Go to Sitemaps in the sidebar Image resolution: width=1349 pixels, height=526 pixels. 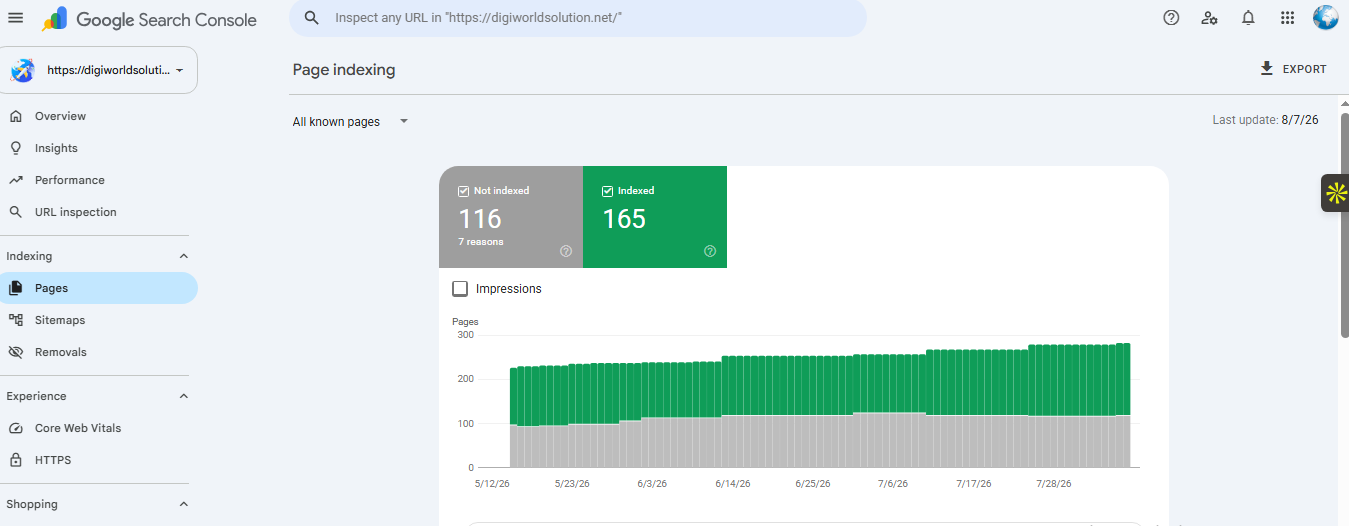[60, 320]
